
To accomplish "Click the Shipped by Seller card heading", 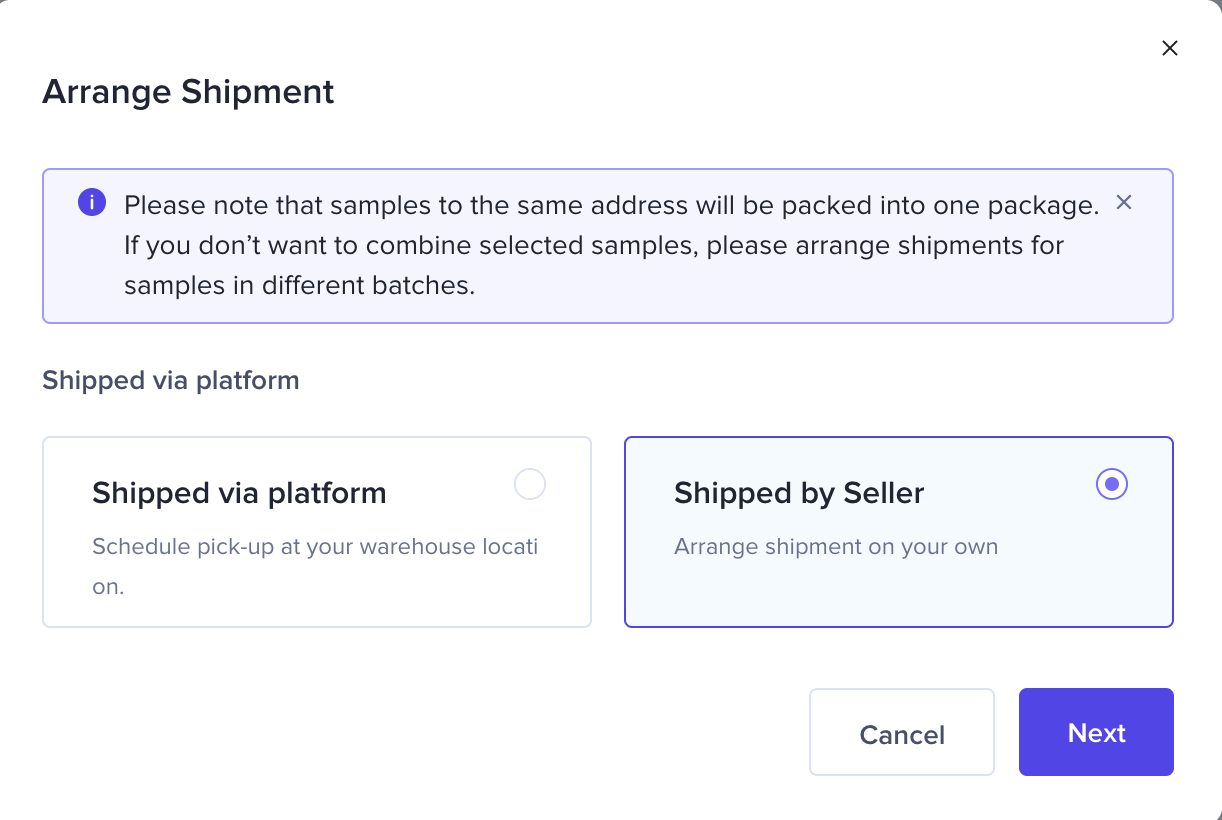I will pos(799,492).
